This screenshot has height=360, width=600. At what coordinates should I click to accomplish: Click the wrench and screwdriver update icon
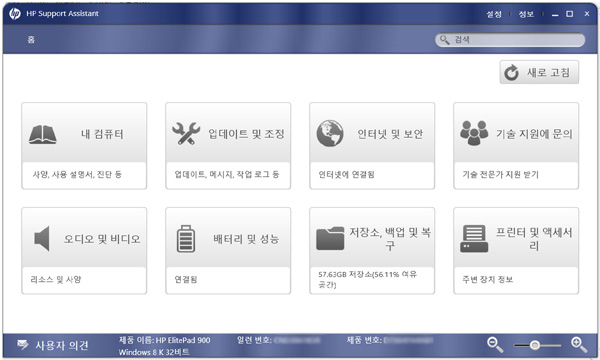186,134
